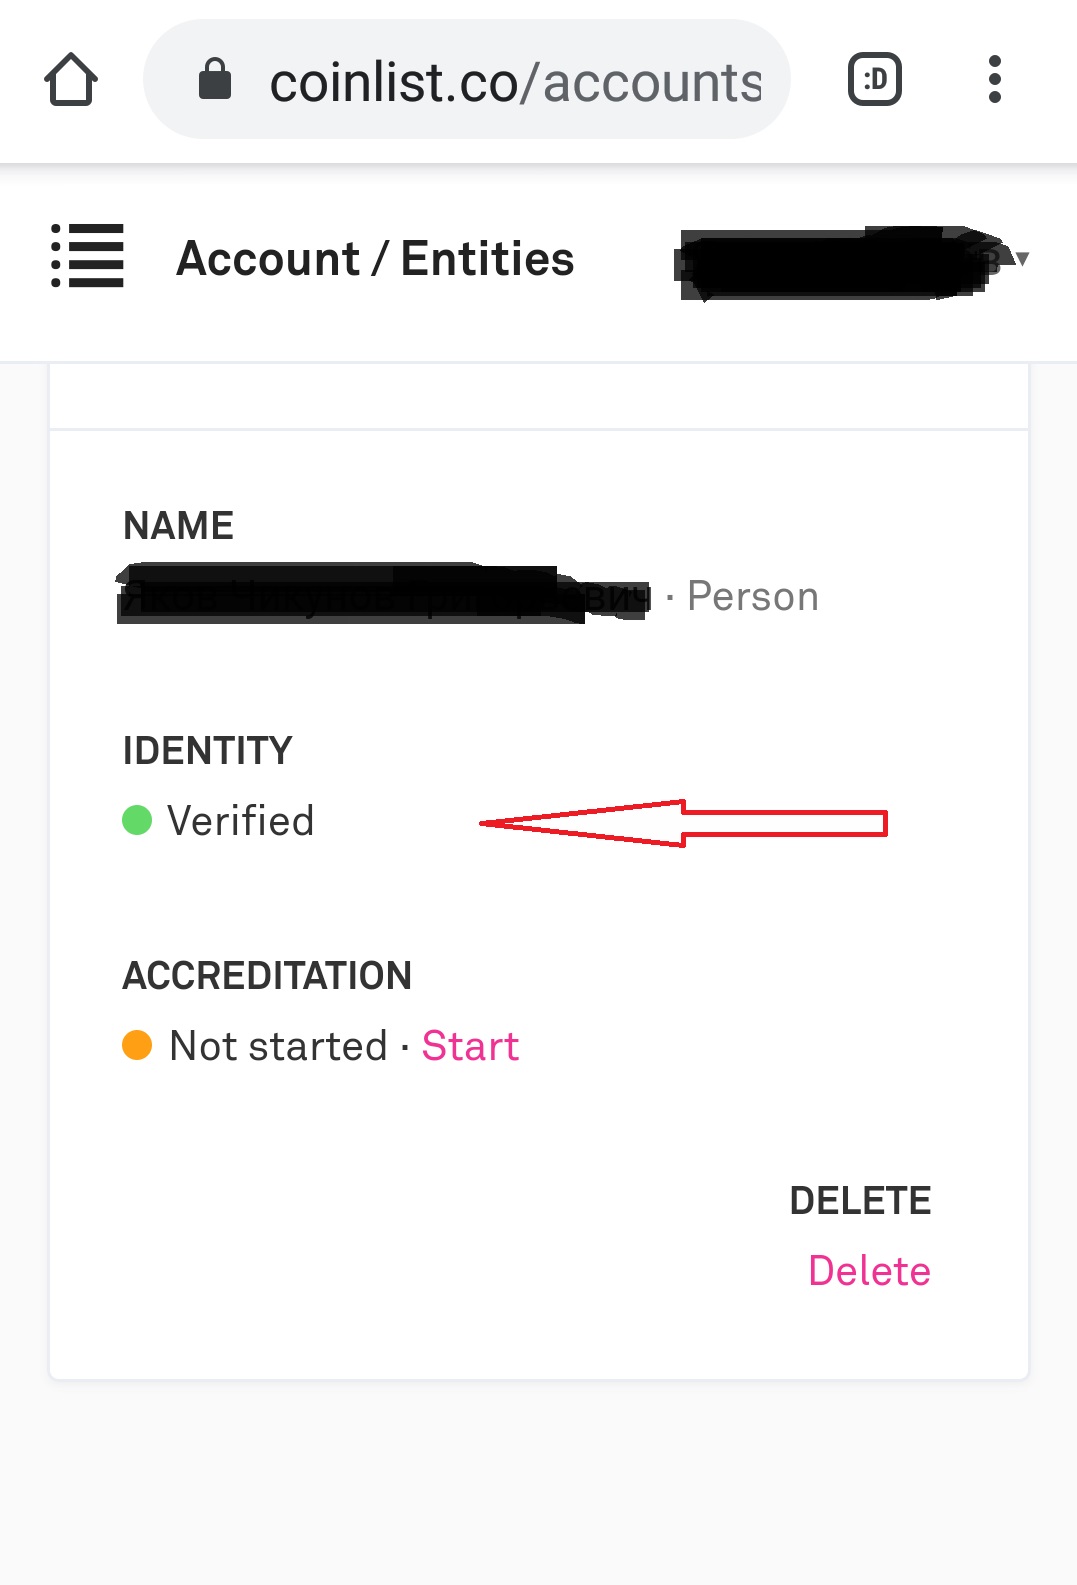Click the Person entity type label
Image resolution: width=1077 pixels, height=1585 pixels.
coord(753,596)
